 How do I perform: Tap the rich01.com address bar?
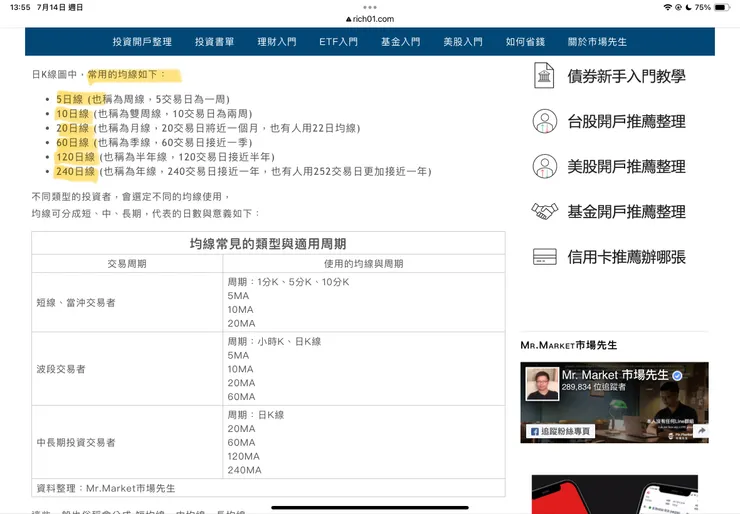pyautogui.click(x=370, y=19)
